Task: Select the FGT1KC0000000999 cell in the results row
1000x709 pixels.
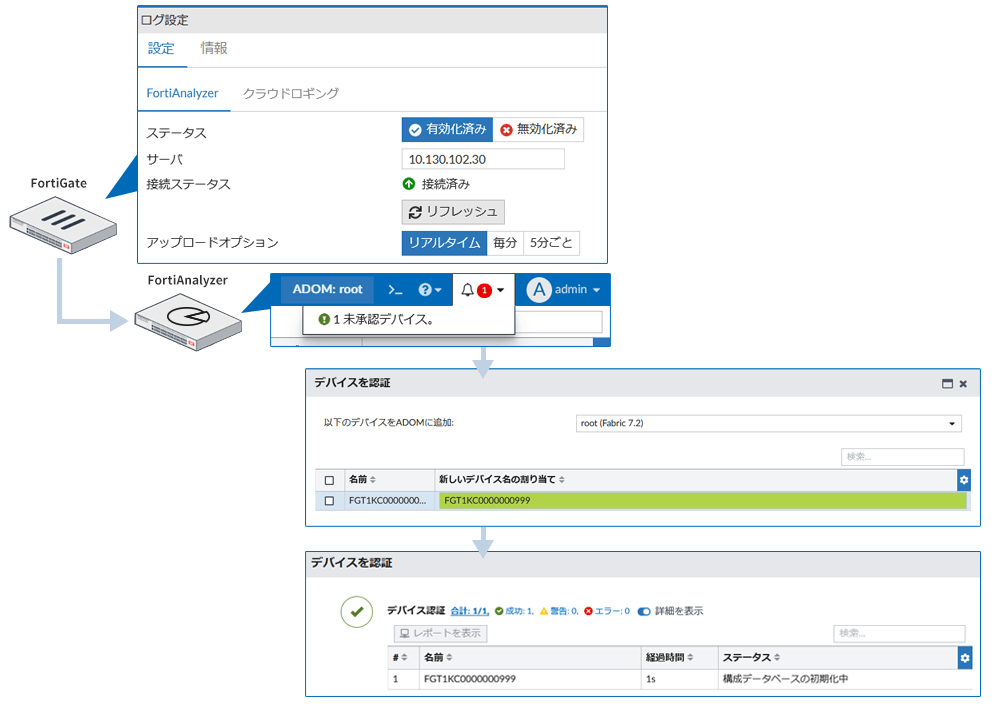Action: [x=469, y=679]
